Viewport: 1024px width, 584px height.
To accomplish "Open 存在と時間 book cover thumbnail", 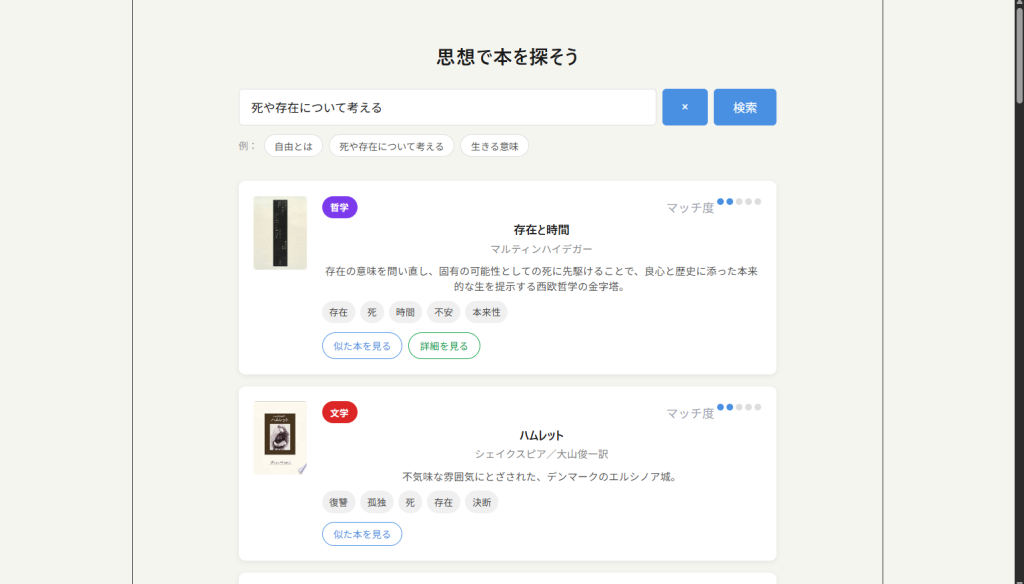I will [x=280, y=233].
